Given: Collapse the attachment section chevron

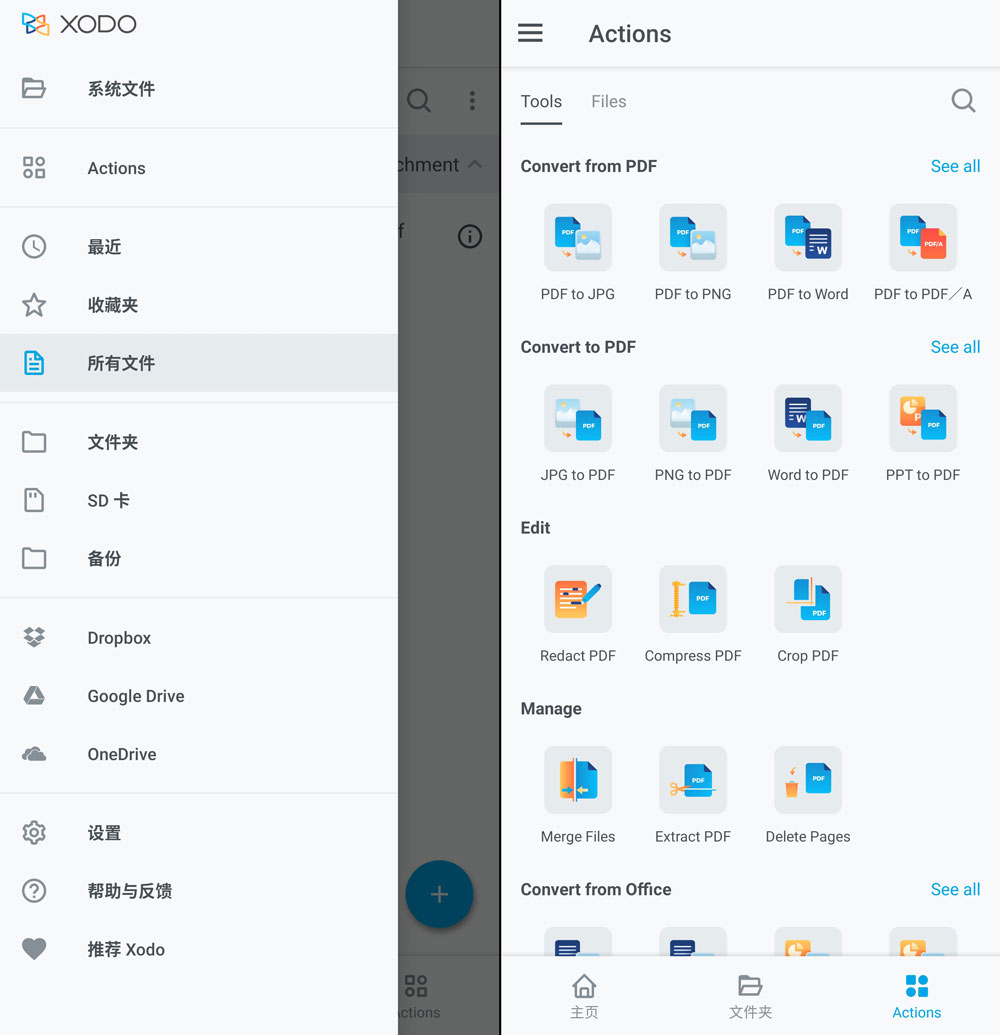Looking at the screenshot, I should click(475, 164).
